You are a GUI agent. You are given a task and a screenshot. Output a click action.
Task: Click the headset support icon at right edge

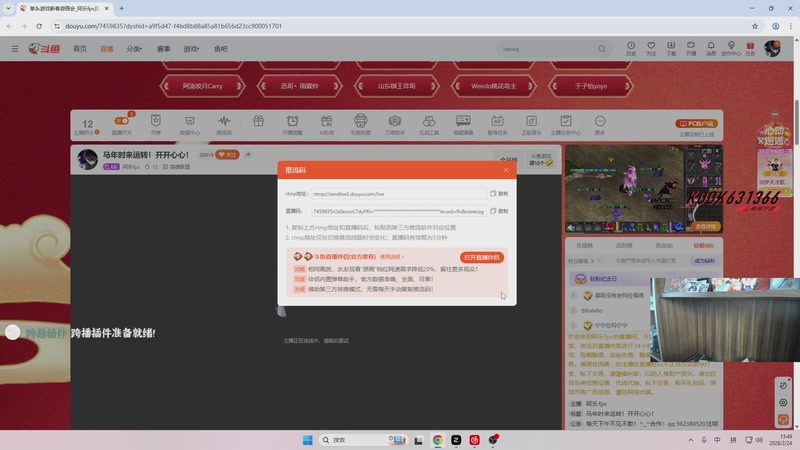[783, 419]
